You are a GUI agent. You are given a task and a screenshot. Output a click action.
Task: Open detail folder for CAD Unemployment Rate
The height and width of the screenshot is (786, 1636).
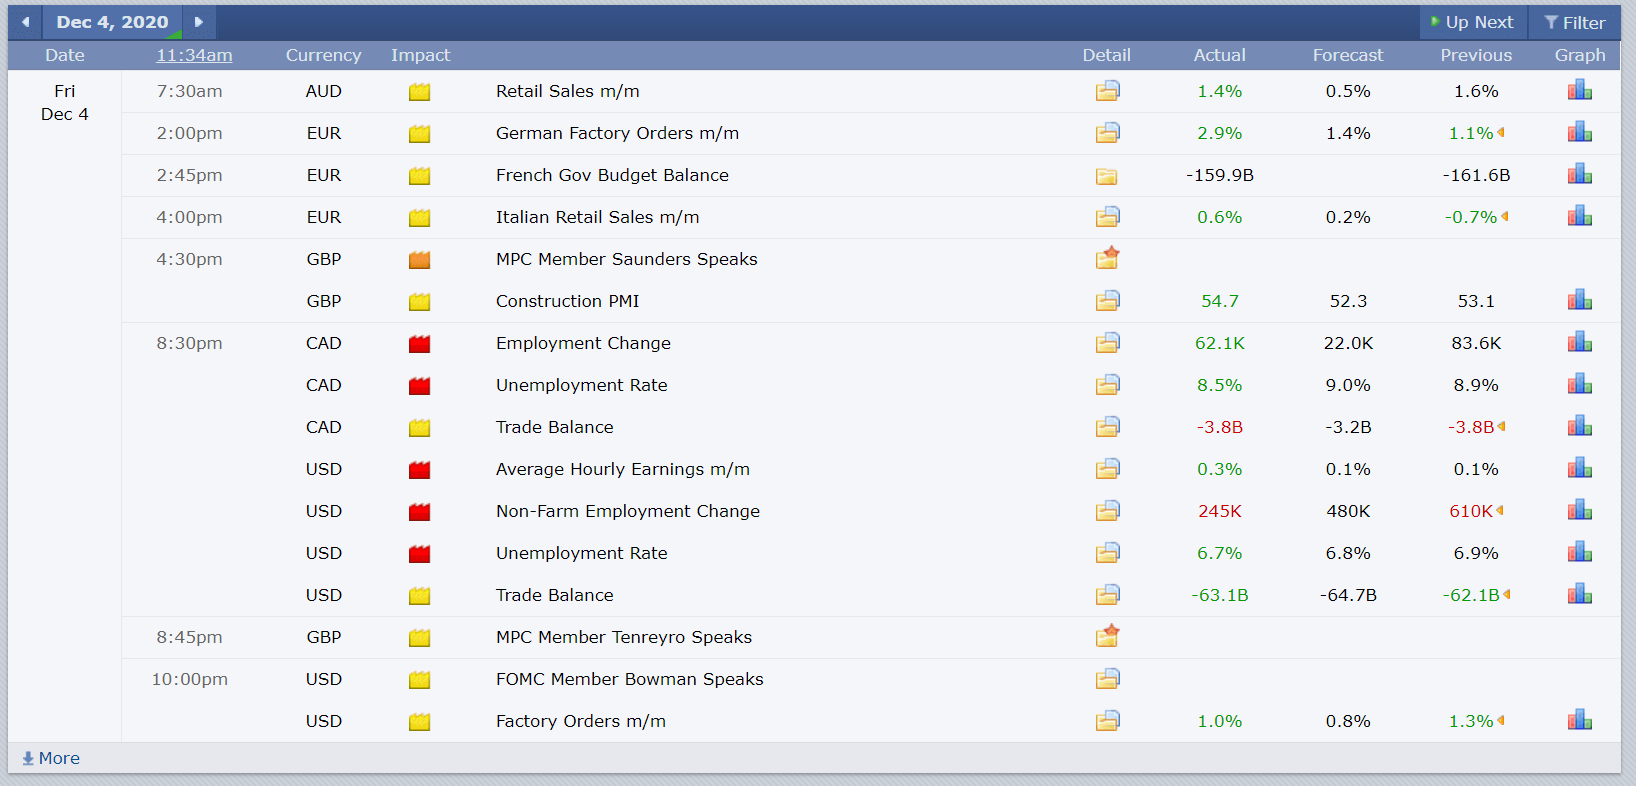[1107, 385]
